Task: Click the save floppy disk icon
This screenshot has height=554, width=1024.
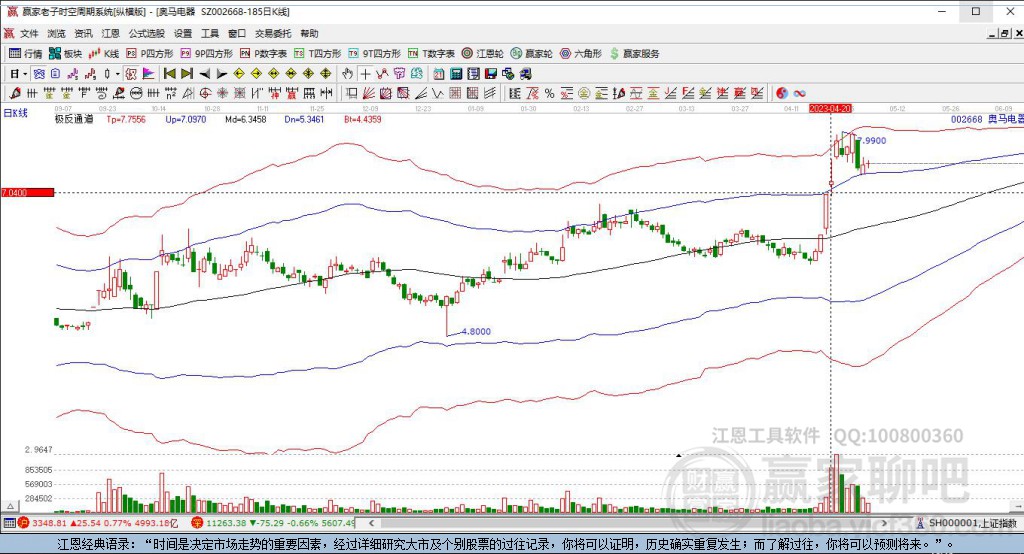Action: [490, 74]
